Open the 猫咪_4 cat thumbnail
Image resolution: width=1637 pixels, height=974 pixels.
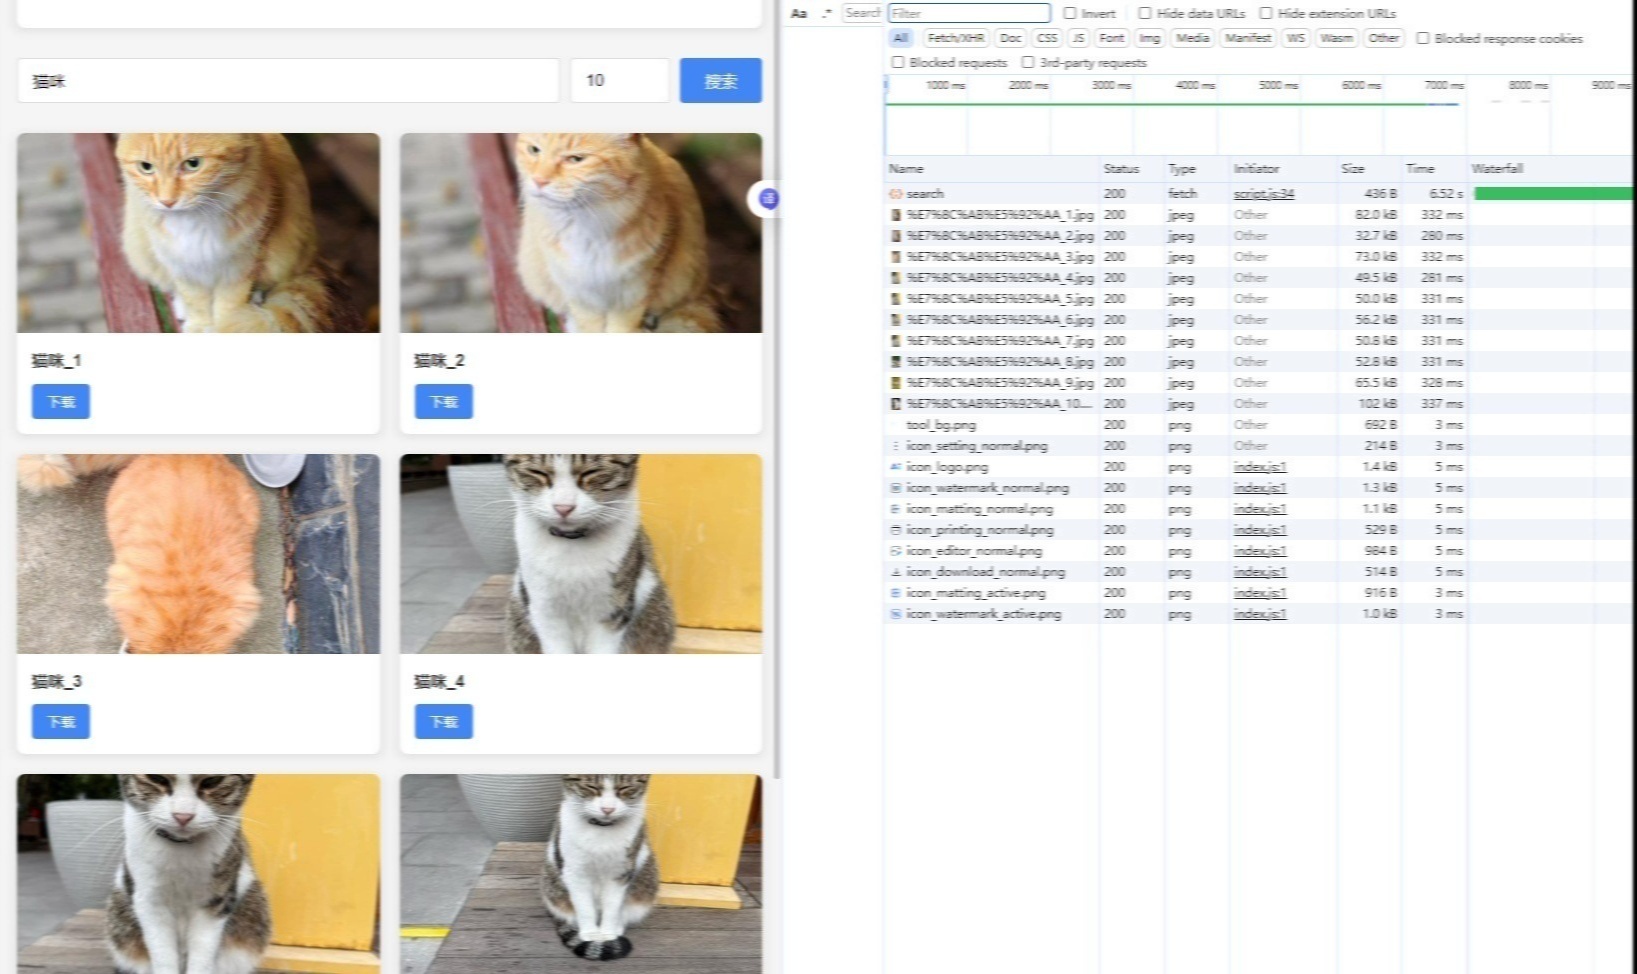[x=581, y=554]
